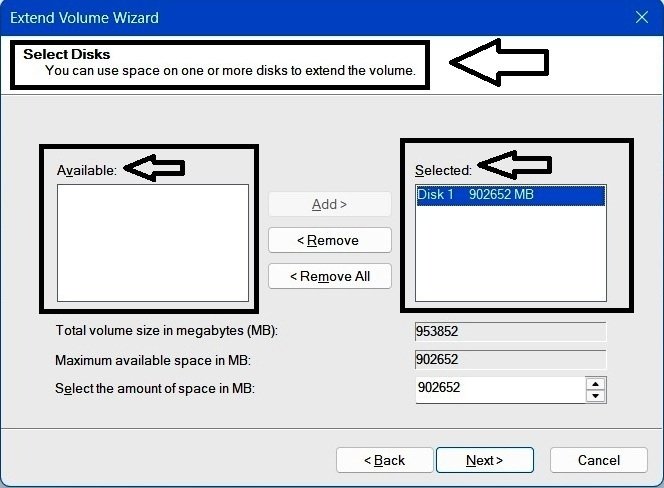664x488 pixels.
Task: Click the amount of space input field
Action: point(501,389)
